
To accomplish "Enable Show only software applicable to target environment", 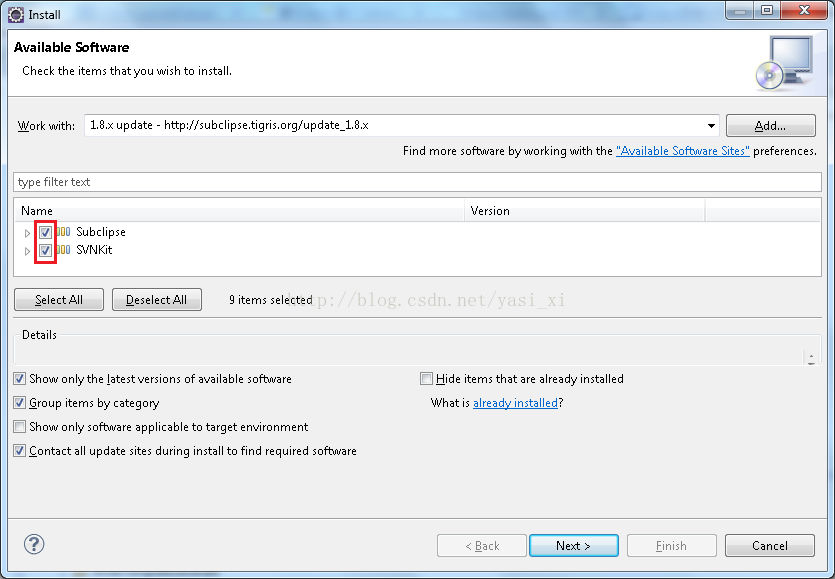I will (x=20, y=427).
